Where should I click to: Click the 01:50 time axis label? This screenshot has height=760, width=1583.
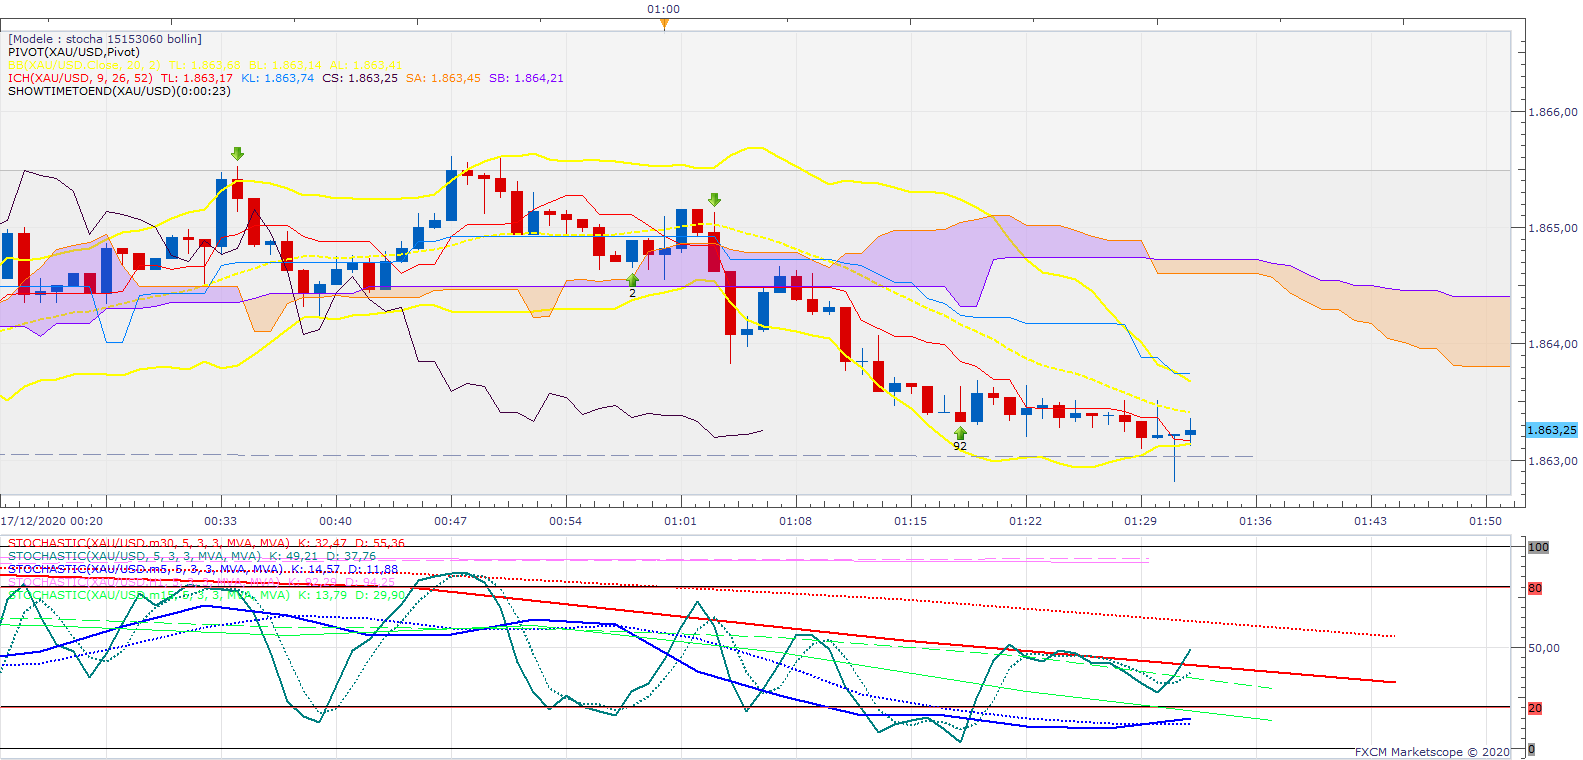point(1486,521)
